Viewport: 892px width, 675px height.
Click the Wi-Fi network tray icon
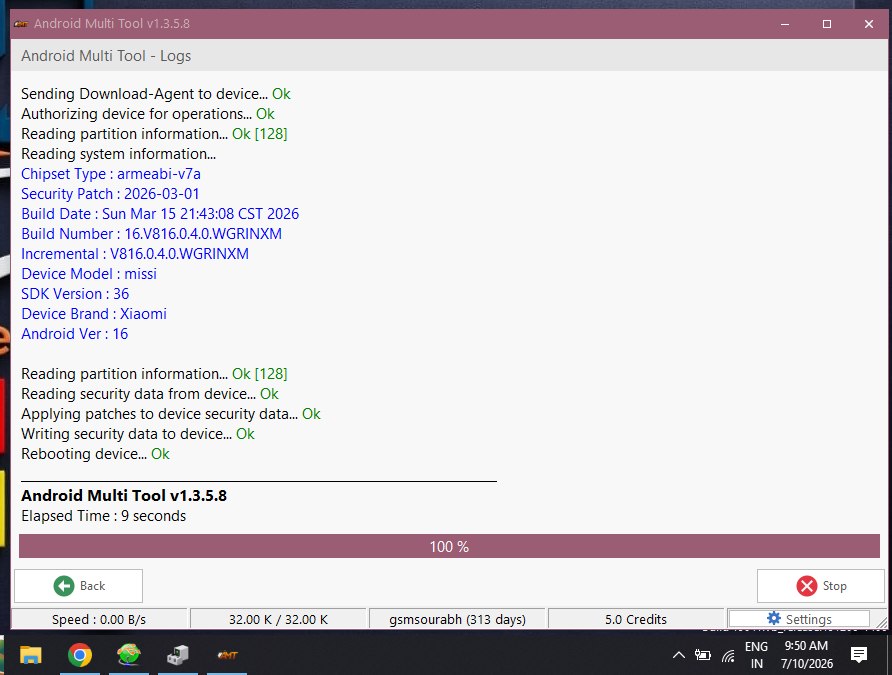click(728, 656)
